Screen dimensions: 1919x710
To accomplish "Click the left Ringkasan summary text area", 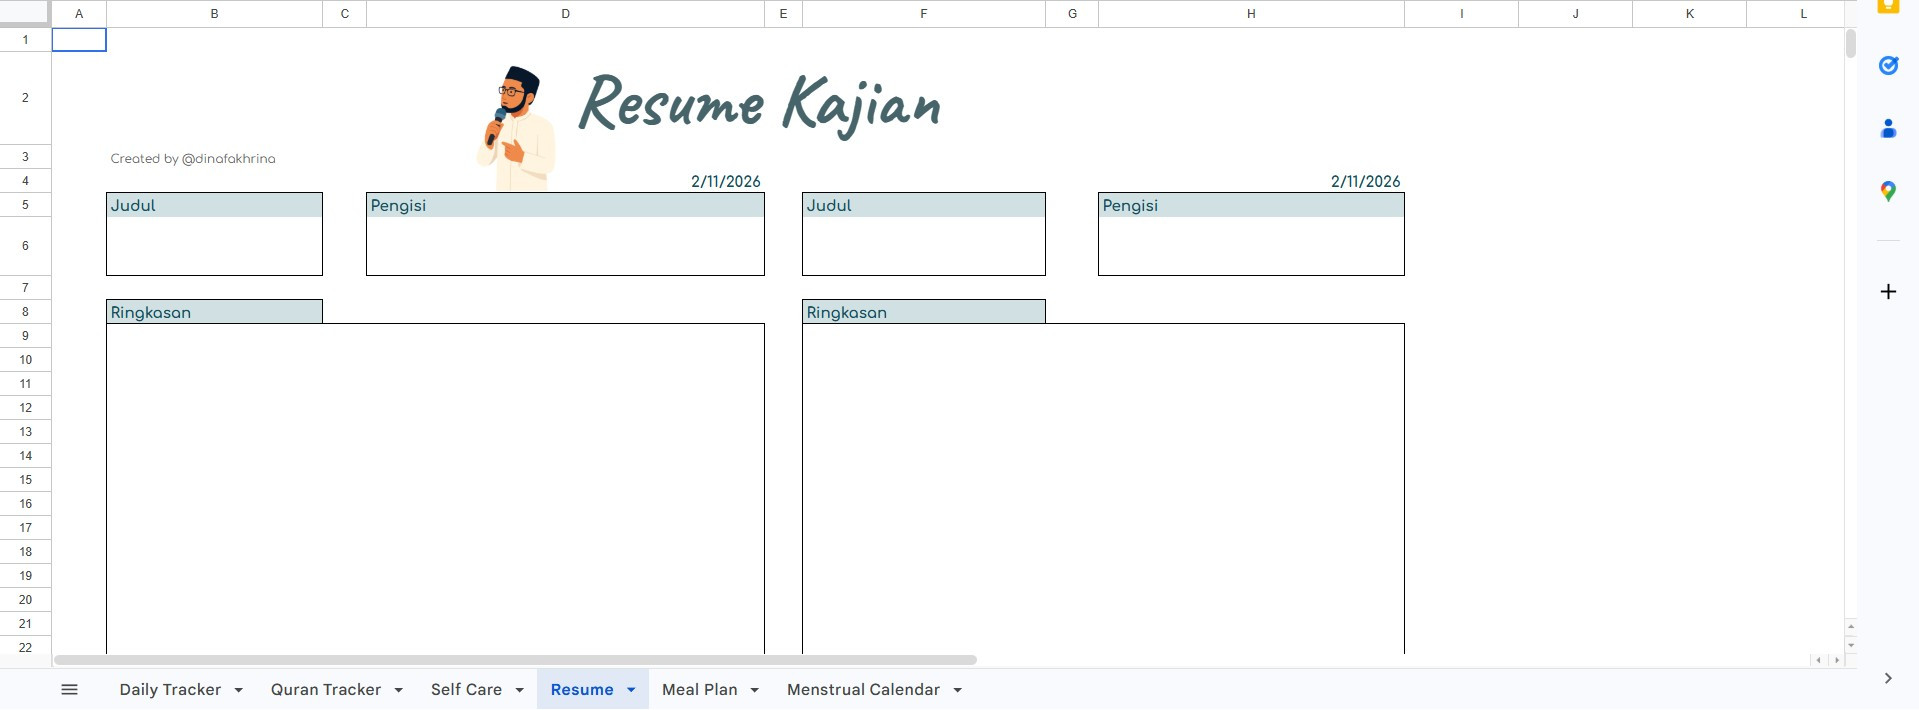I will click(435, 488).
